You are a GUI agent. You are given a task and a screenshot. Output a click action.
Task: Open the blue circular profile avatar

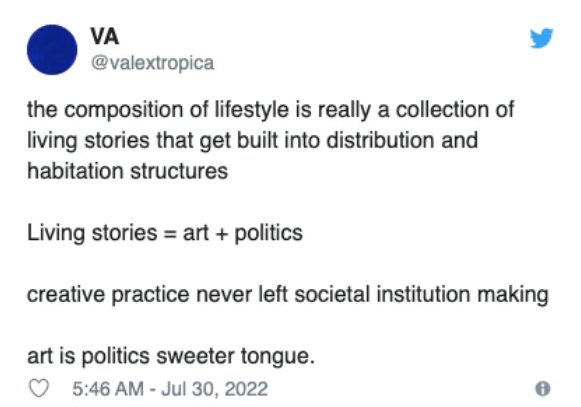click(52, 50)
